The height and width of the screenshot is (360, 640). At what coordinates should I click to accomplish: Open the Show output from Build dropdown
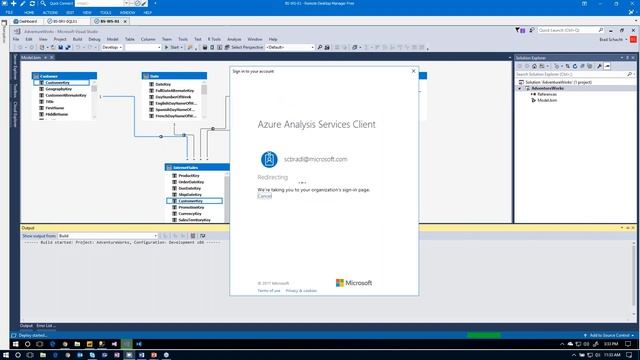coord(108,236)
